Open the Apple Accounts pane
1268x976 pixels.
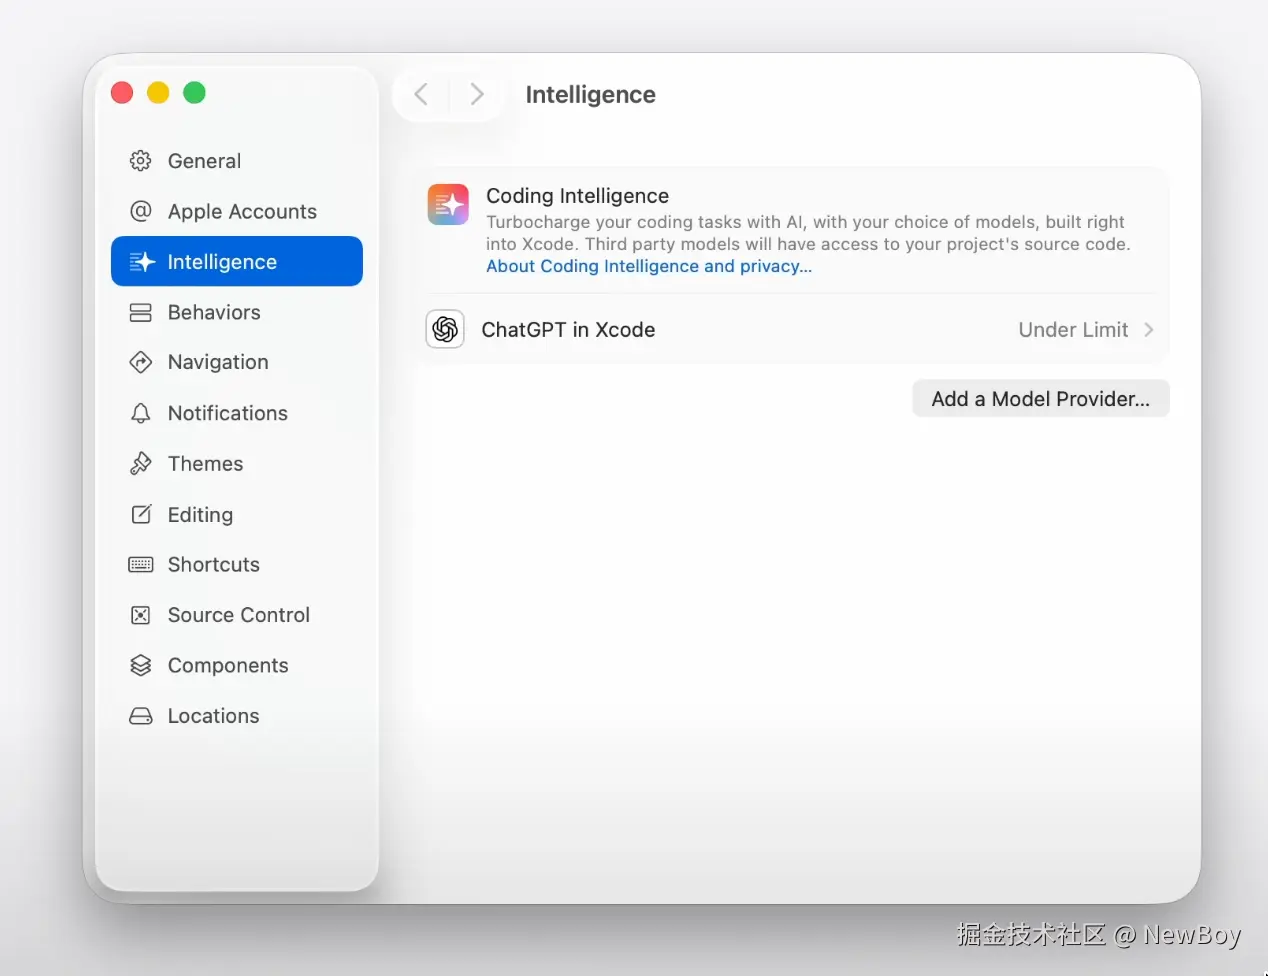tap(237, 211)
